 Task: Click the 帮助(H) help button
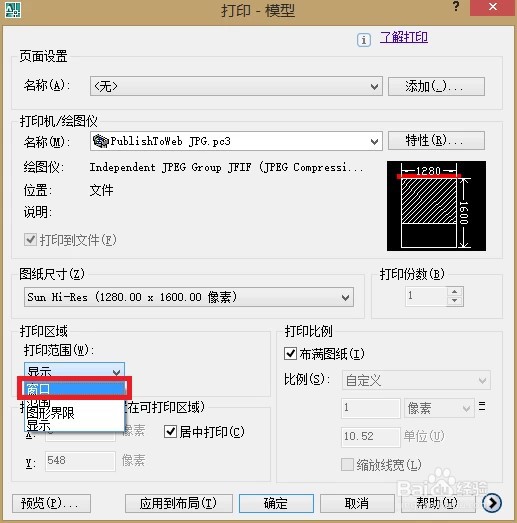tap(438, 503)
